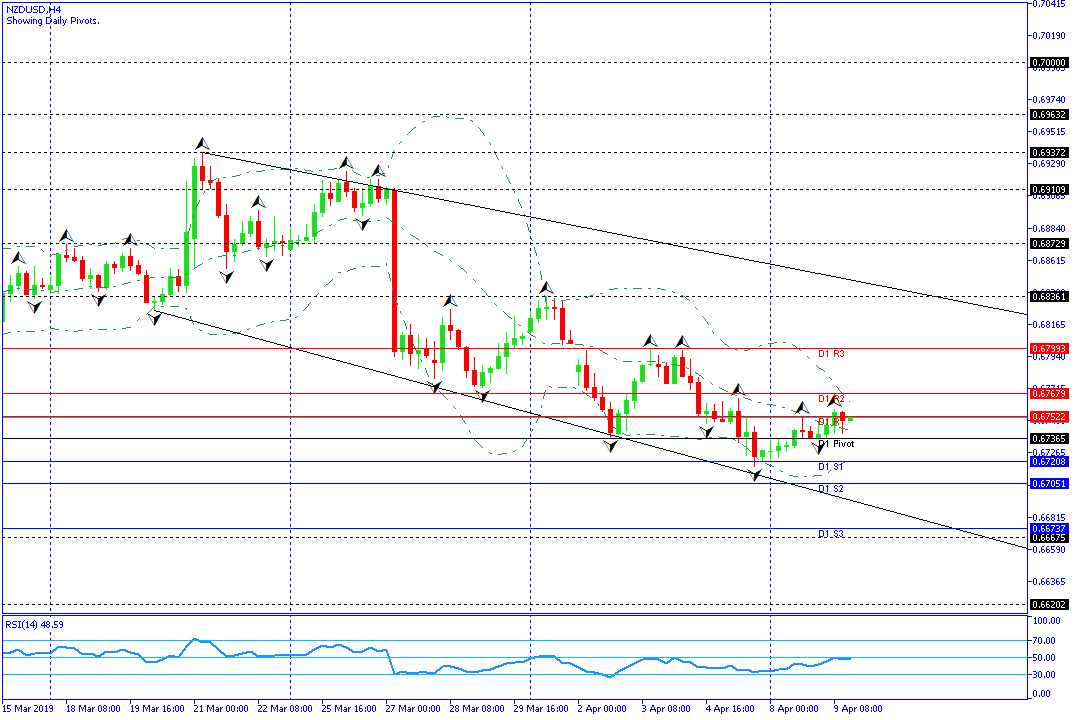1080x720 pixels.
Task: Click the 0.66675 price level tag
Action: 1049,537
